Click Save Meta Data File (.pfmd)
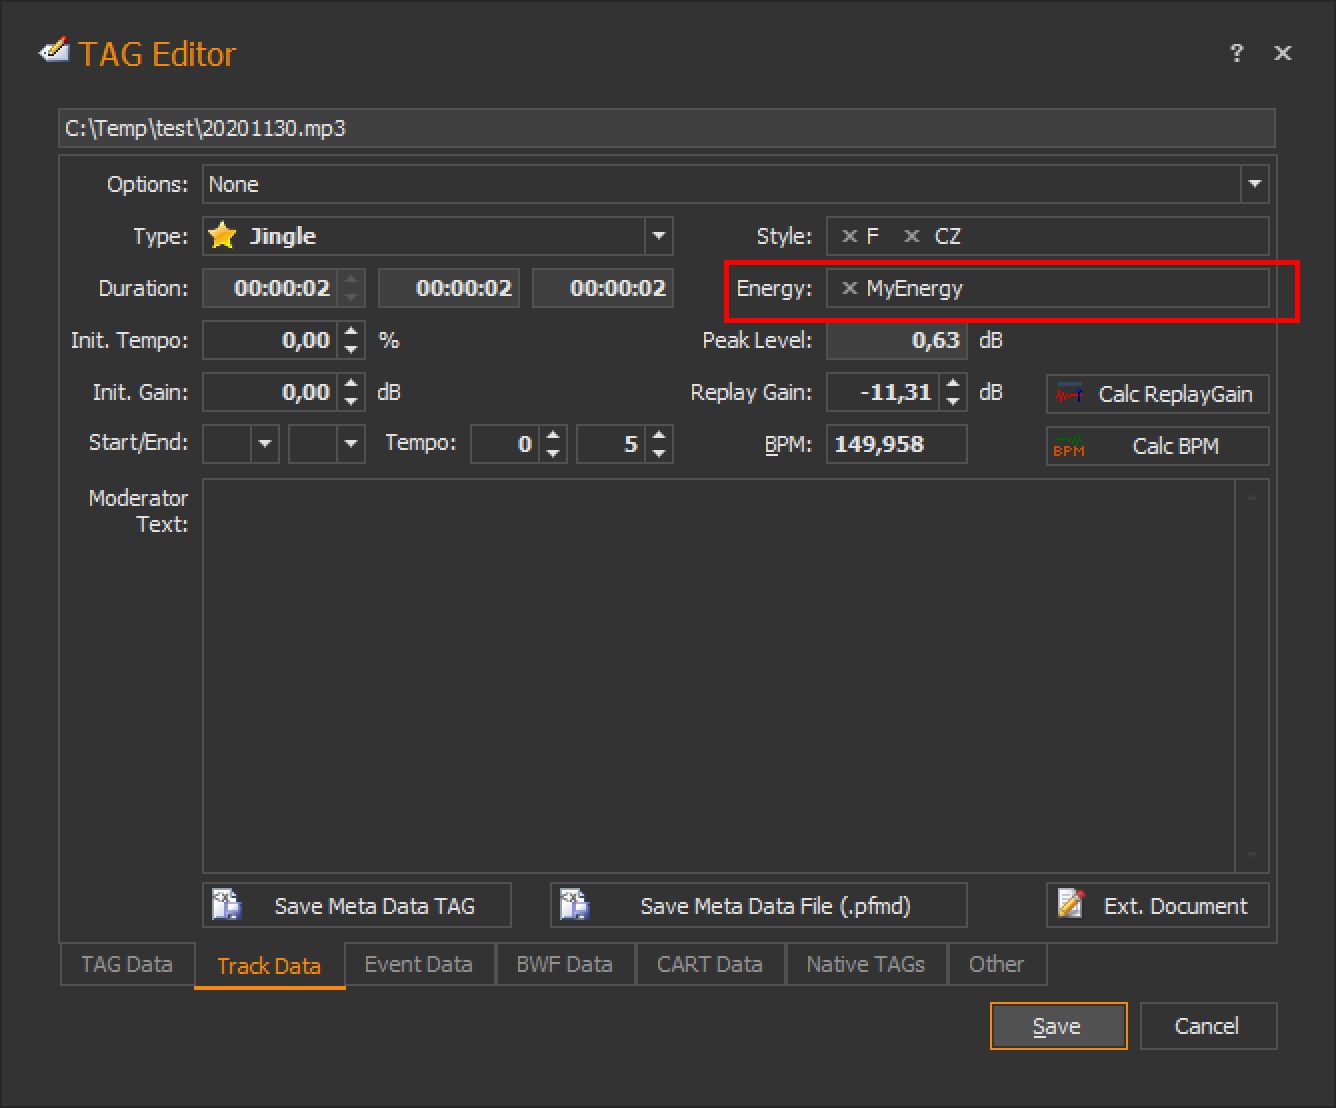This screenshot has width=1336, height=1108. pos(758,906)
